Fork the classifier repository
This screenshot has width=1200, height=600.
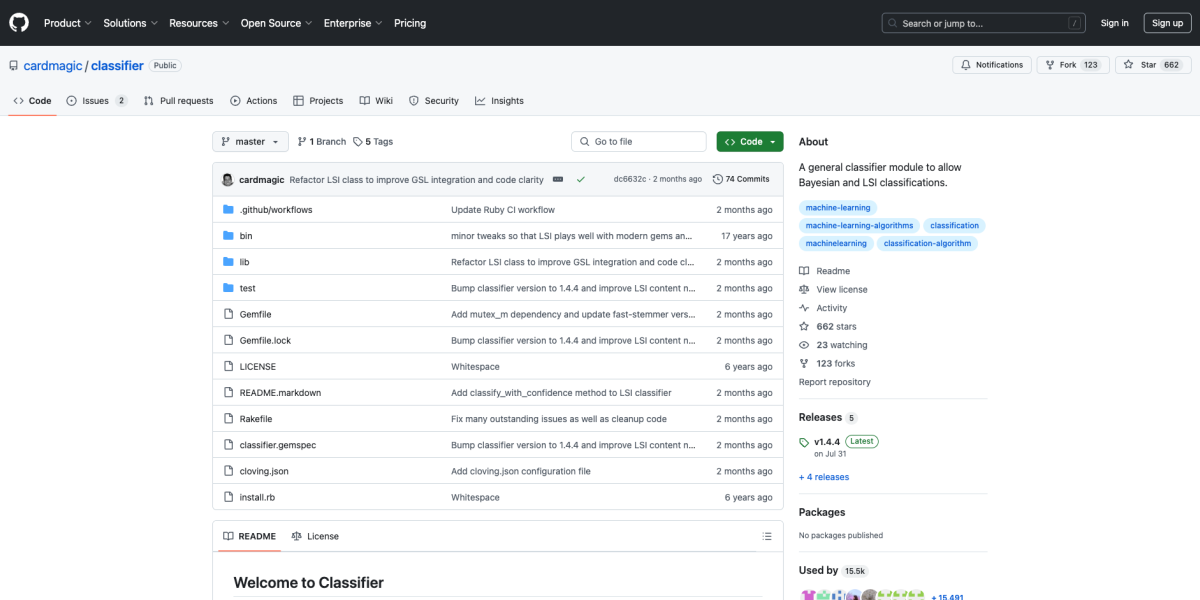[1061, 65]
